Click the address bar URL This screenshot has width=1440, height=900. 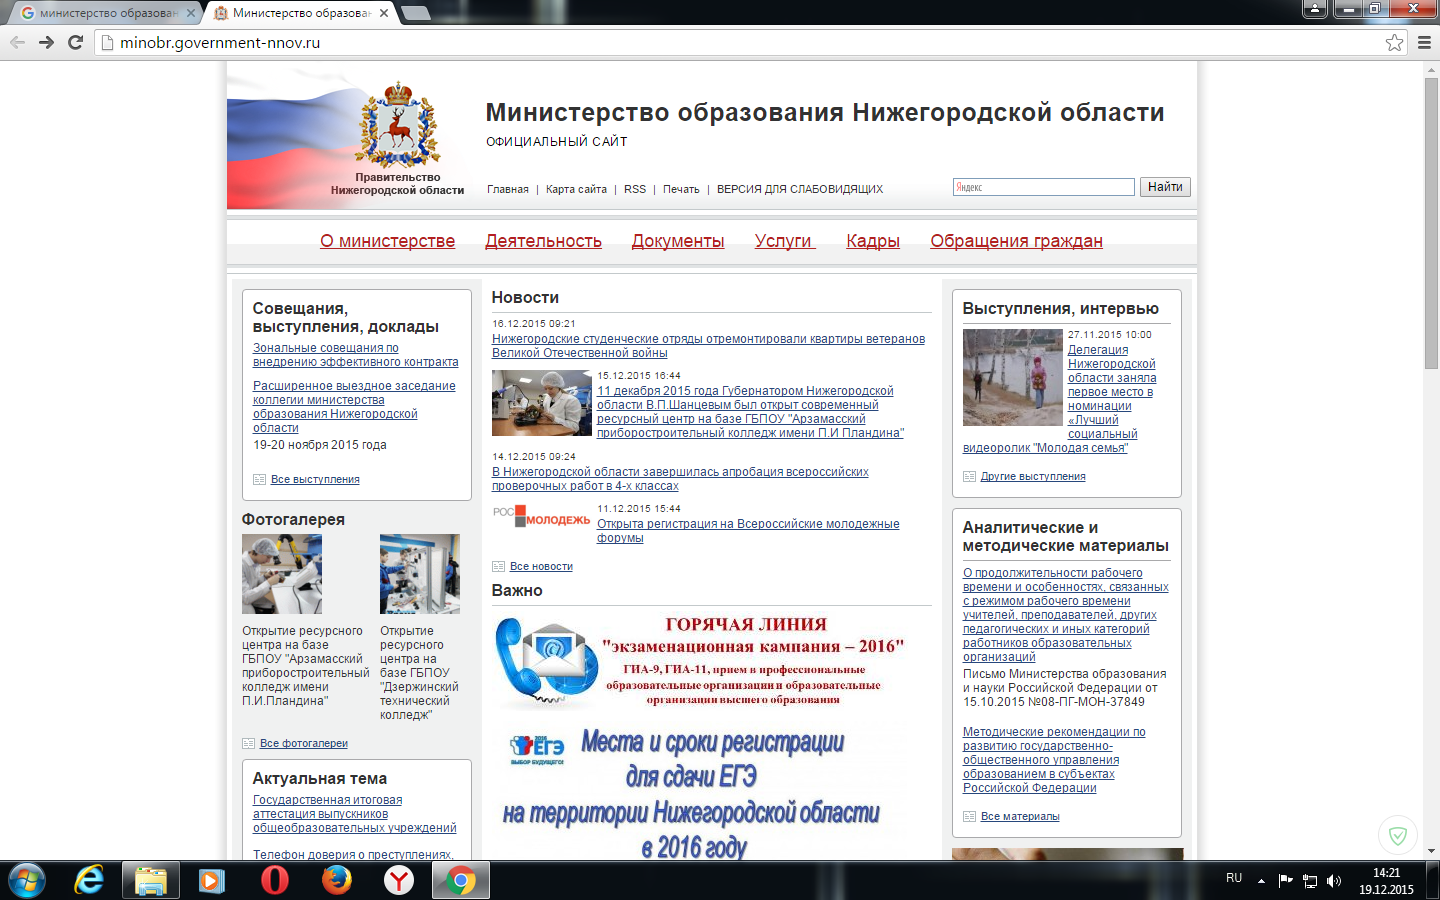[220, 42]
